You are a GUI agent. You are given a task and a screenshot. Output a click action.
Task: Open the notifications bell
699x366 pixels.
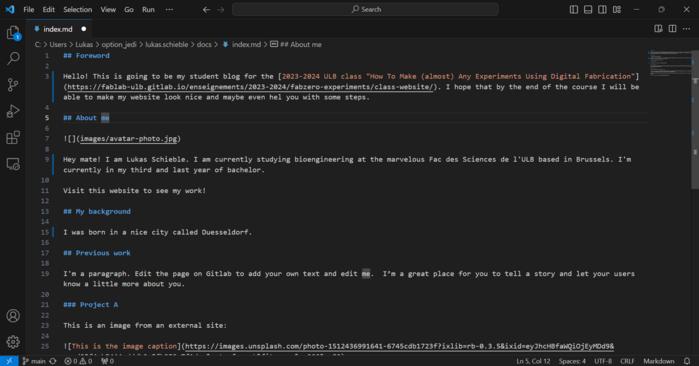[687, 361]
